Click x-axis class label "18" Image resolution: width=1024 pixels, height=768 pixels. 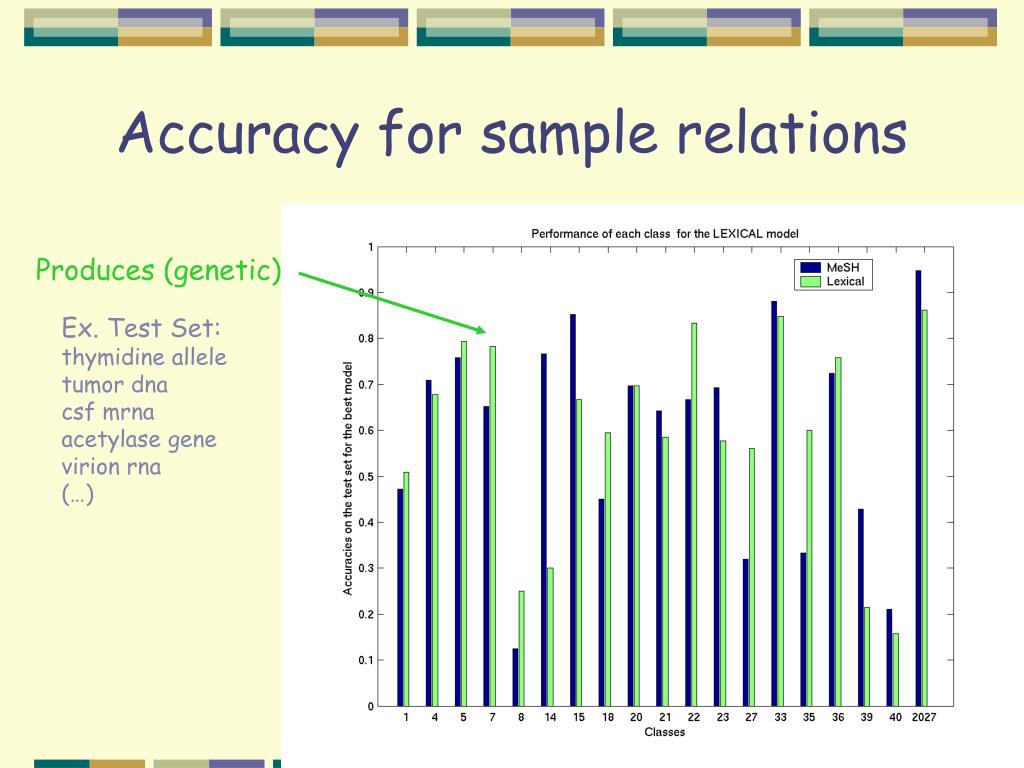pos(608,717)
